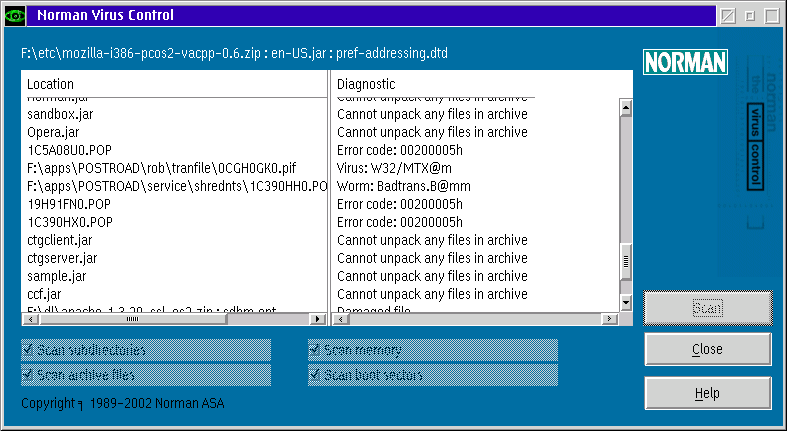Click Error code diagnostic for 1C5A08U0.POP
Screen dimensions: 787x431
pos(400,151)
